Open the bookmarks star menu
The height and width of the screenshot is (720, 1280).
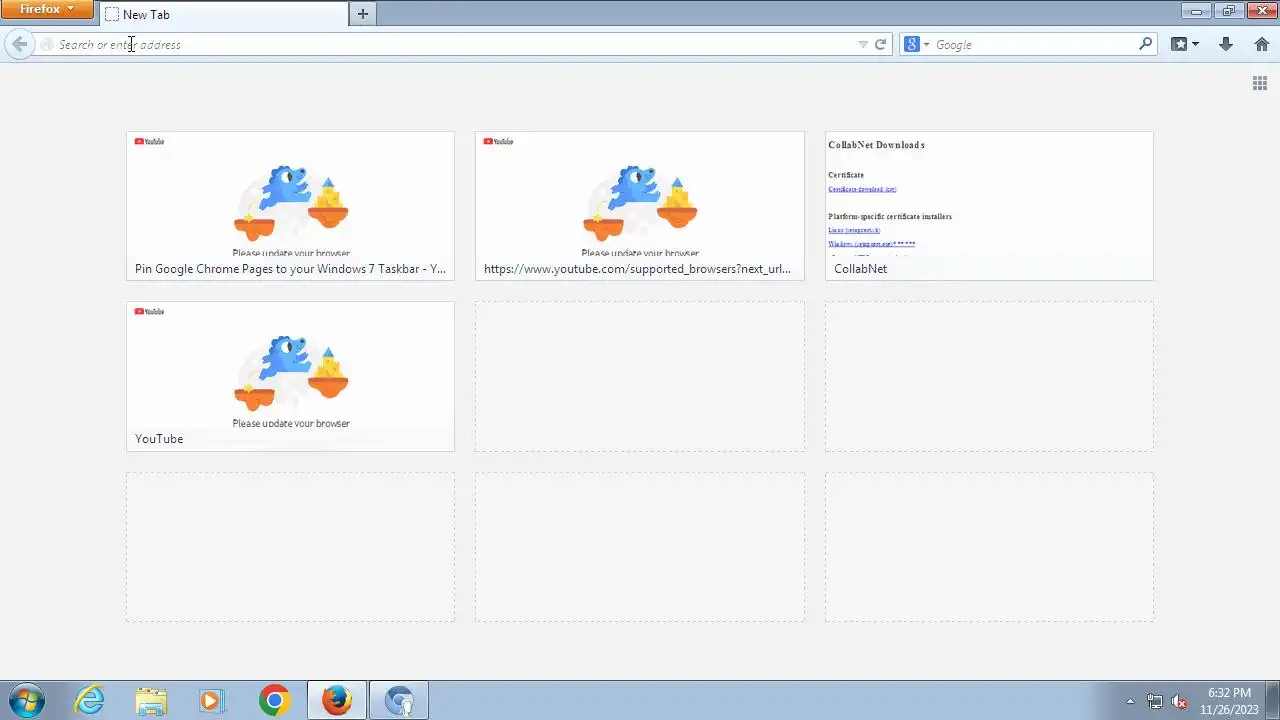click(1185, 44)
